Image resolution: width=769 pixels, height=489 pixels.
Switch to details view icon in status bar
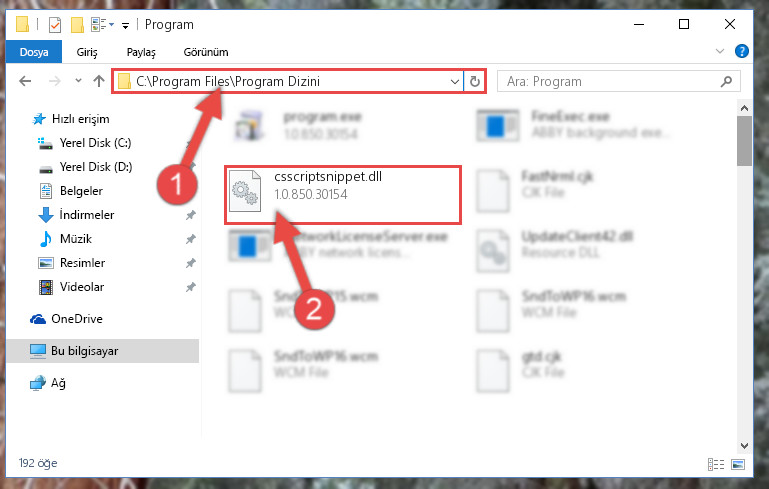tap(716, 464)
